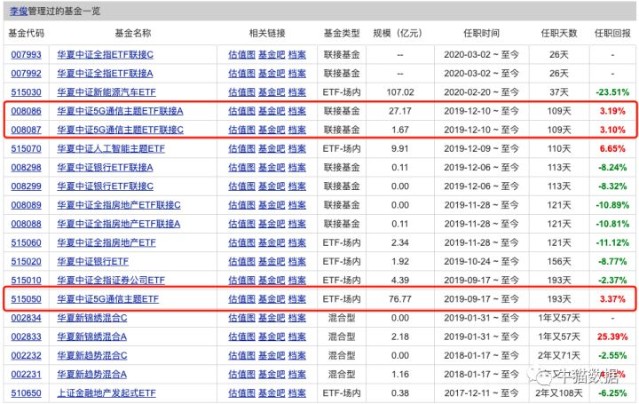Image resolution: width=639 pixels, height=404 pixels.
Task: Open 华夏中证5G通信主题ETF联接C fund page
Action: pyautogui.click(x=120, y=130)
